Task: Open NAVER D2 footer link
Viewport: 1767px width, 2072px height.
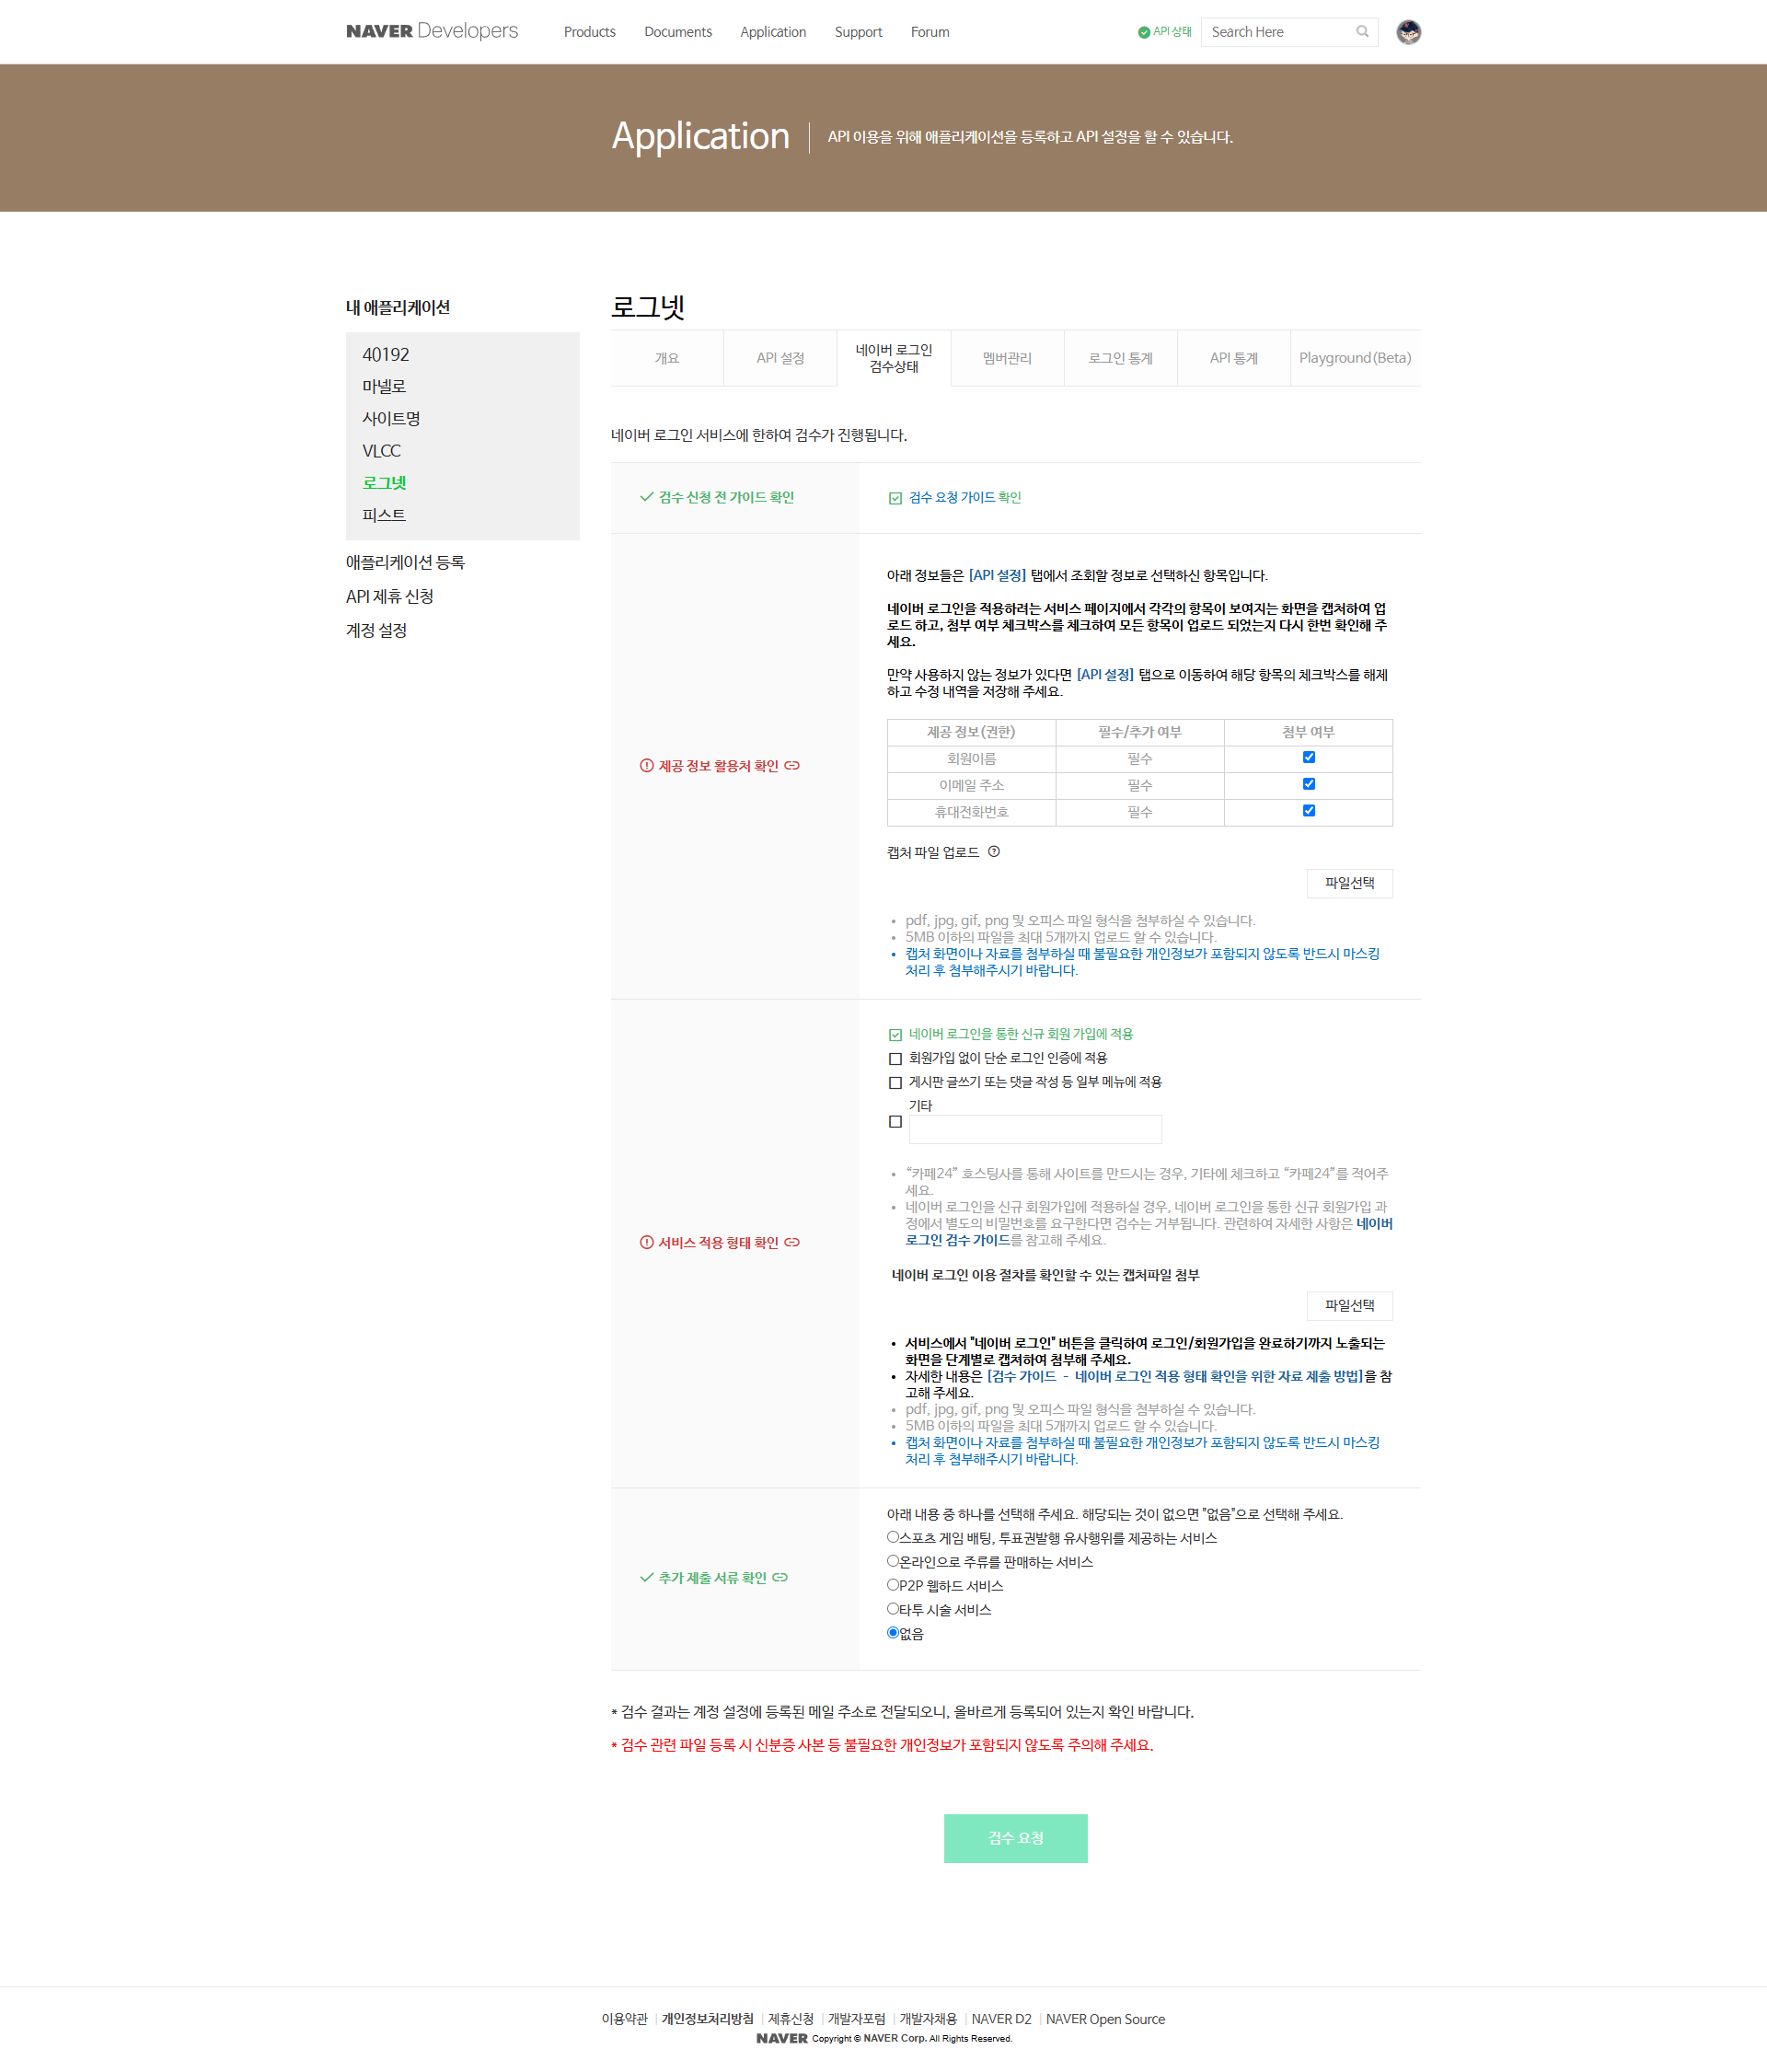Action: click(1001, 2019)
